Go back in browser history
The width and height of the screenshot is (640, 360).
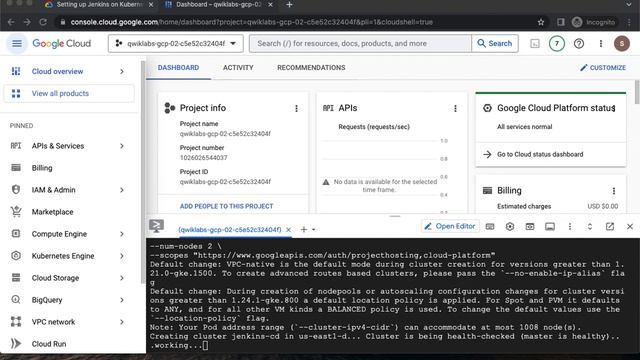tap(11, 22)
